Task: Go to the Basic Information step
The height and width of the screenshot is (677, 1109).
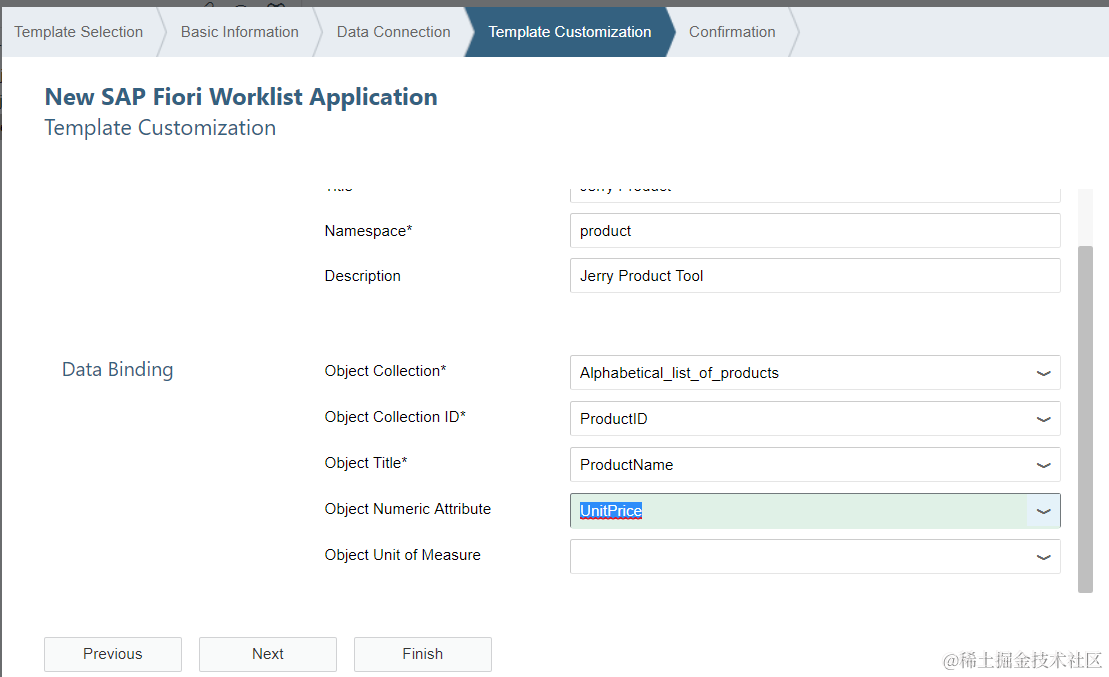Action: 240,32
